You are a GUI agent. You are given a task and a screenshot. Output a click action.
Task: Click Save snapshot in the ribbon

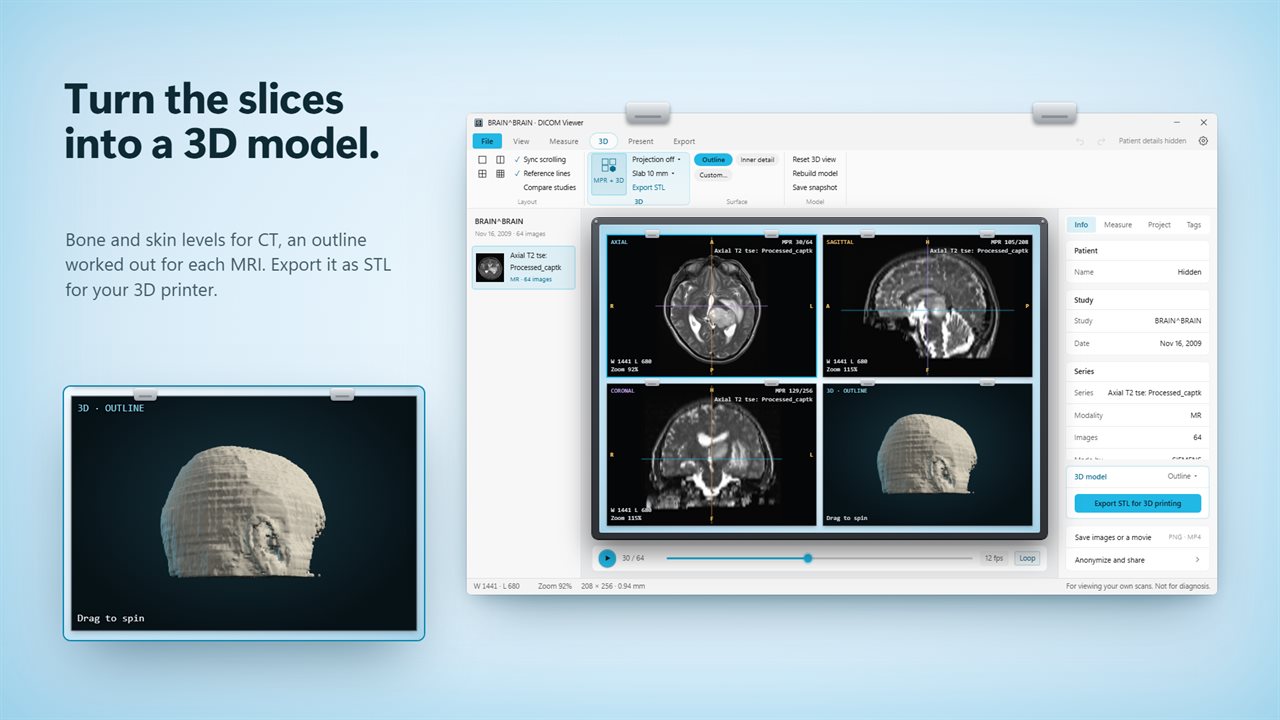815,188
